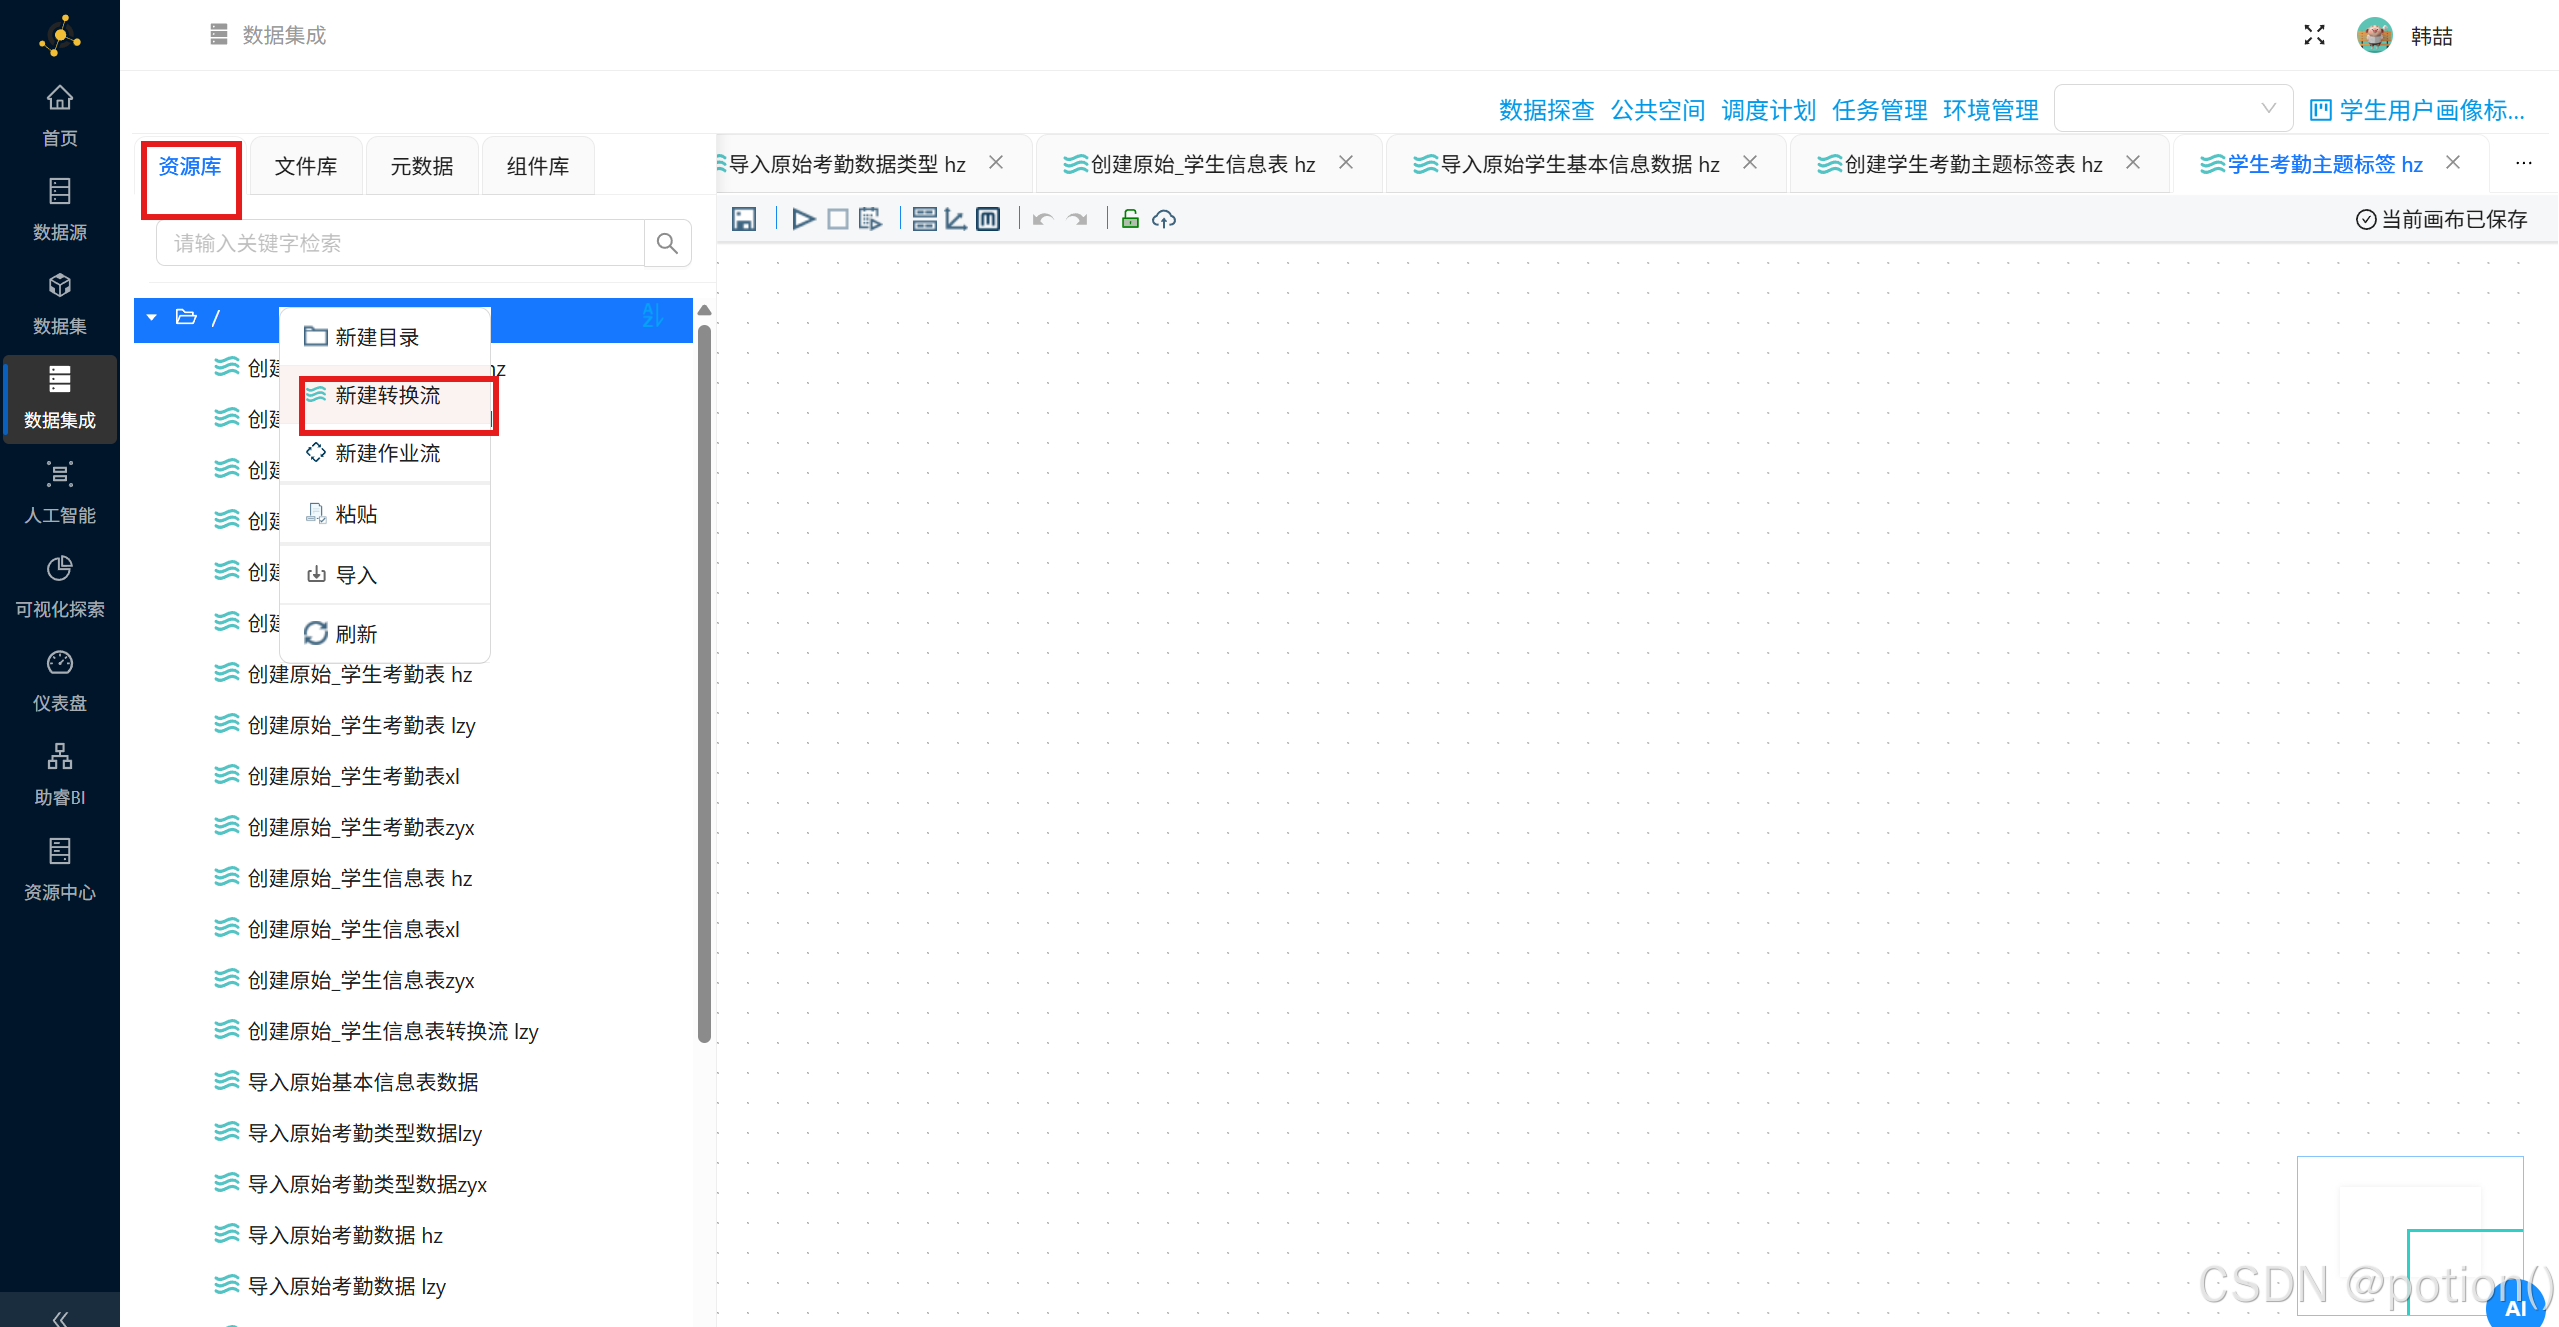Open 仪表盘 in sidebar

tap(60, 681)
